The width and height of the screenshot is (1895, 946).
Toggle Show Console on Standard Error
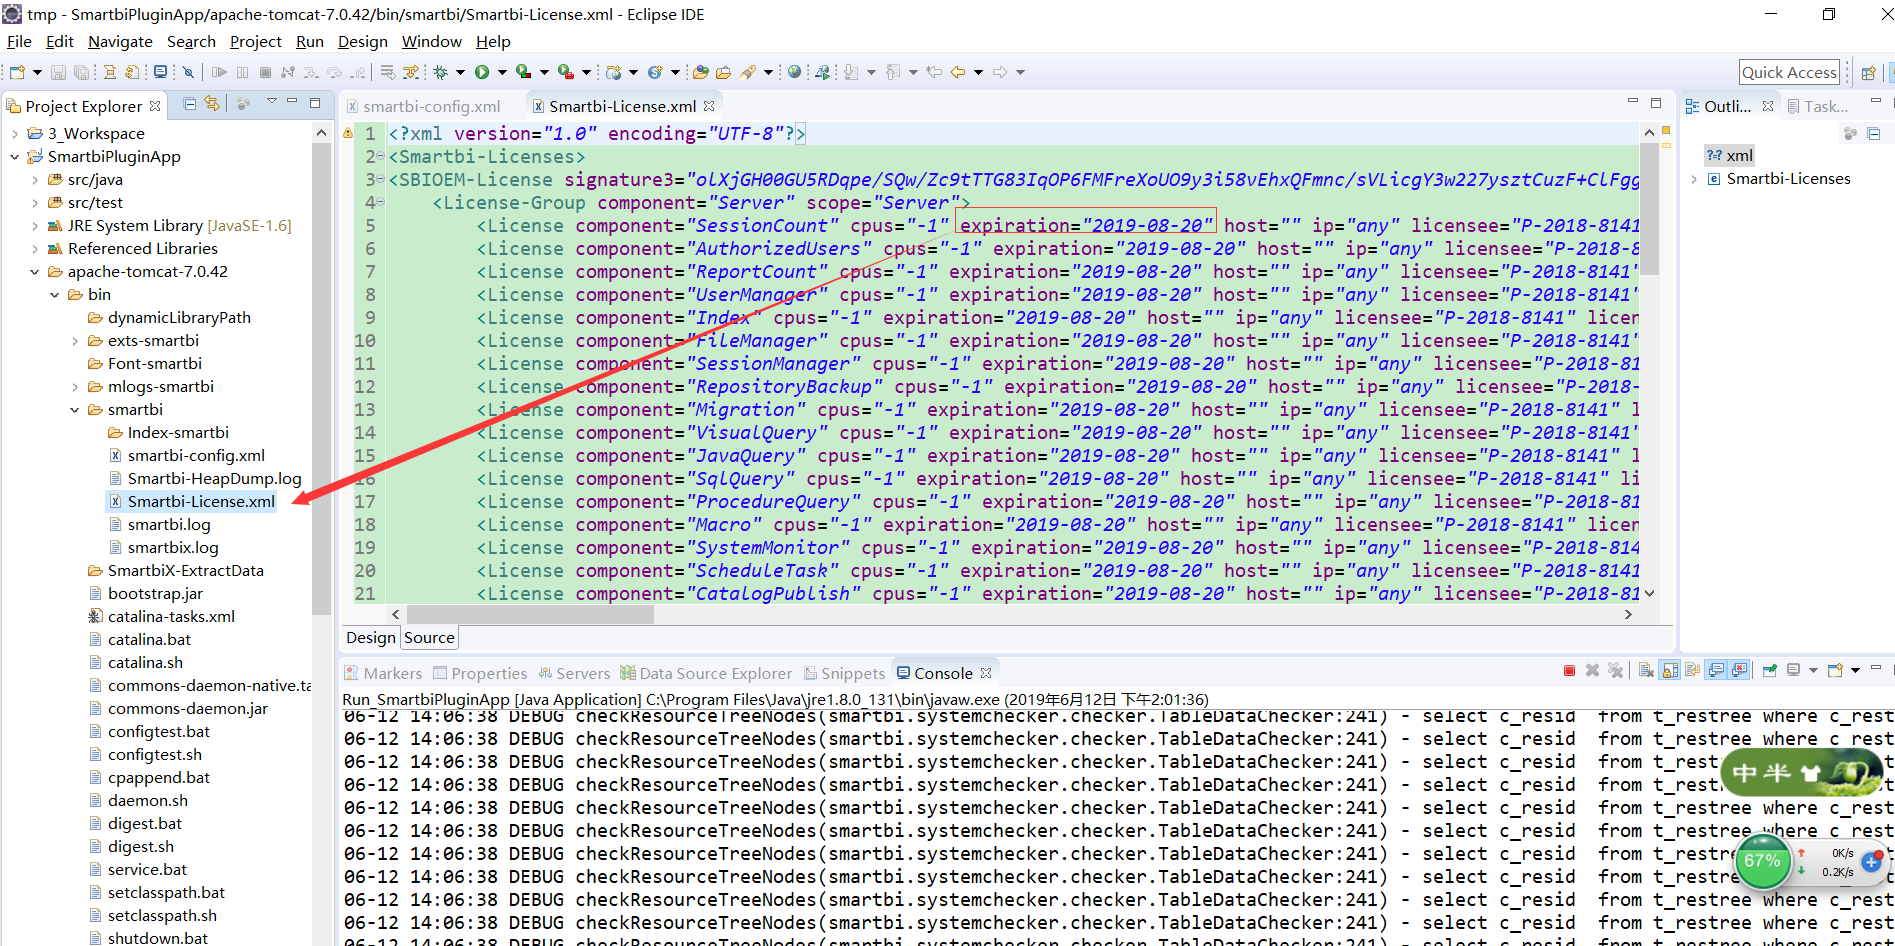coord(1739,670)
